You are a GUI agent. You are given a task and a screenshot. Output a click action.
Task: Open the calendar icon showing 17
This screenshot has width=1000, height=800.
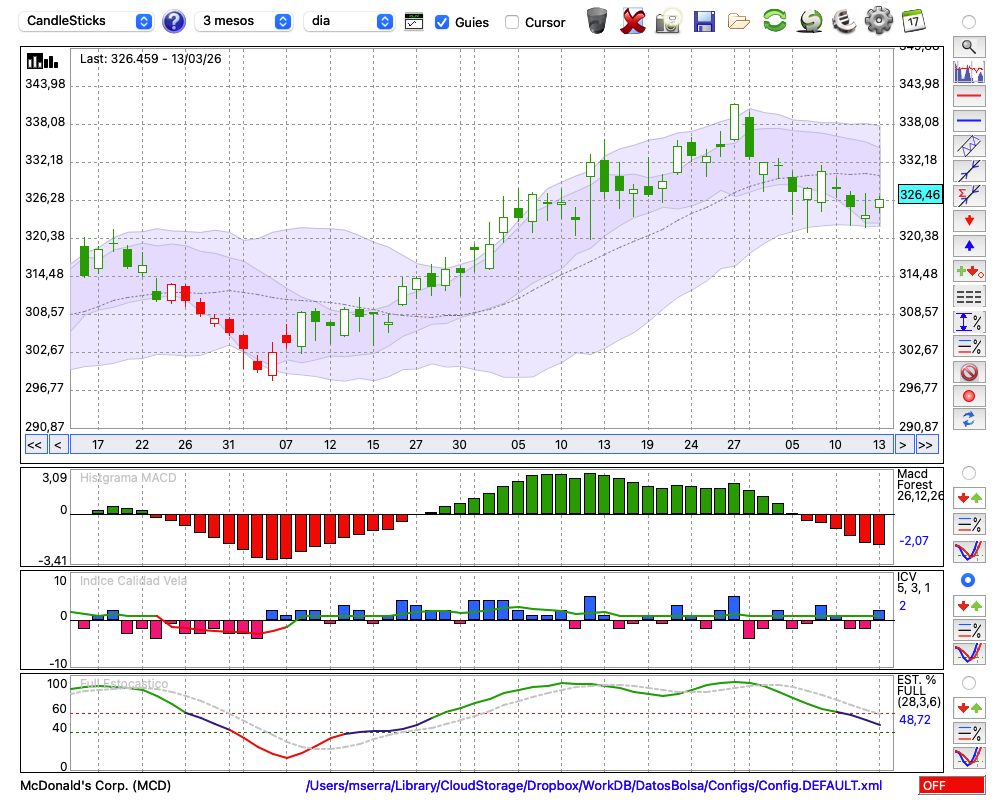(x=913, y=20)
